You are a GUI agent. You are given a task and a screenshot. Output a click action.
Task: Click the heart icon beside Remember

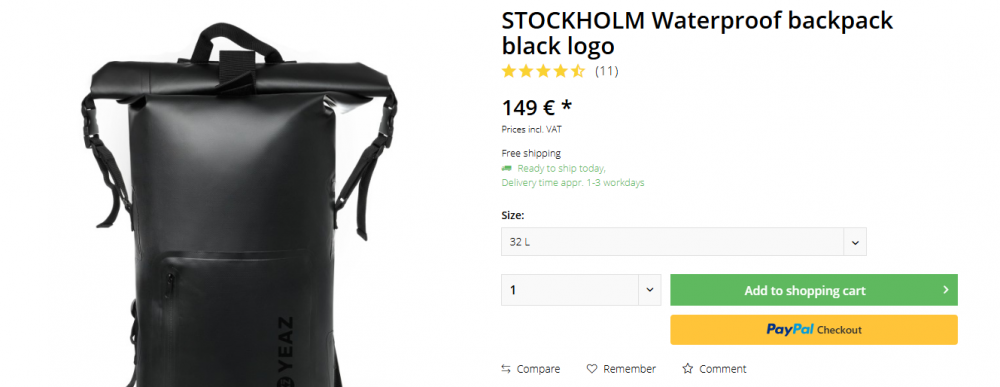[592, 369]
